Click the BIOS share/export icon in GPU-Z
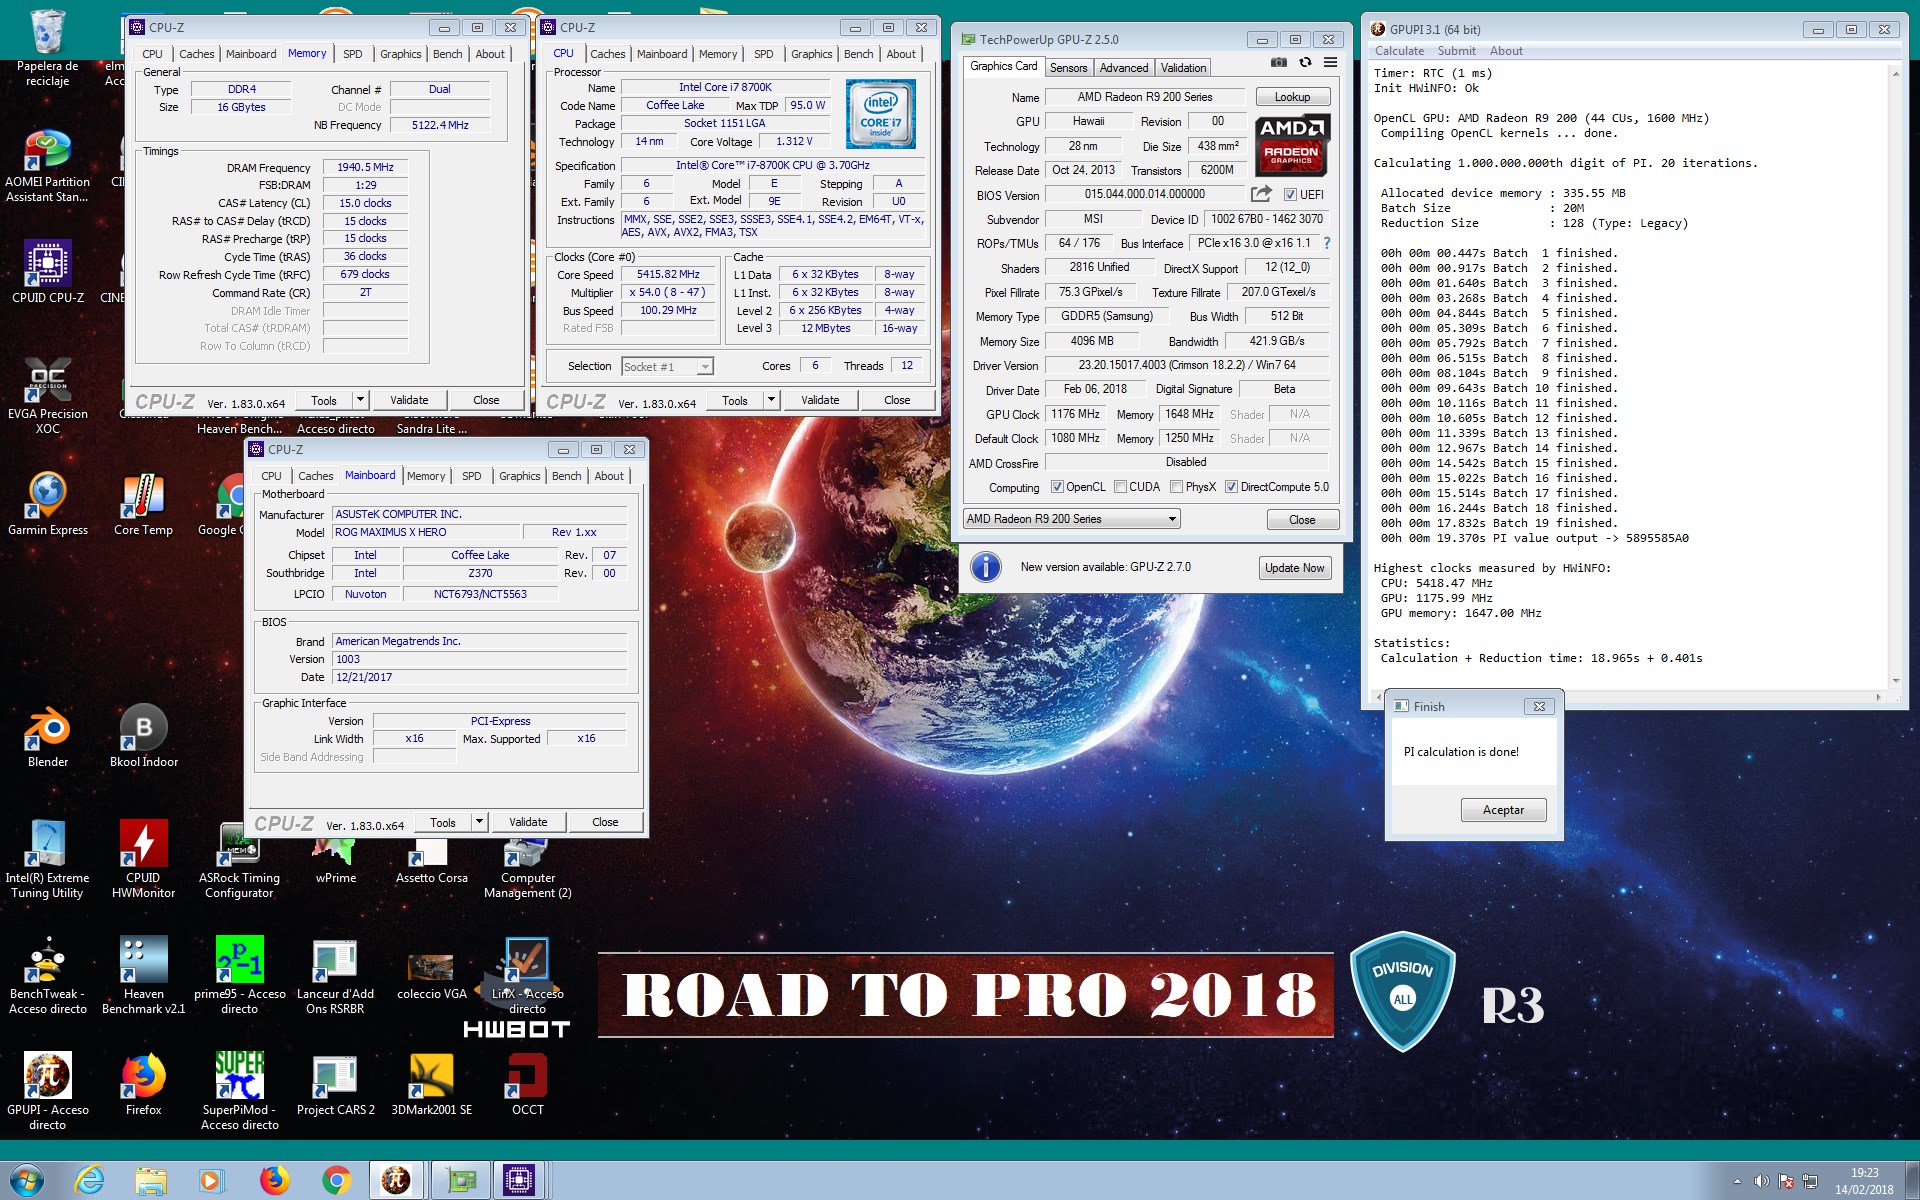Screen dimensions: 1920x1200 (x=1261, y=194)
